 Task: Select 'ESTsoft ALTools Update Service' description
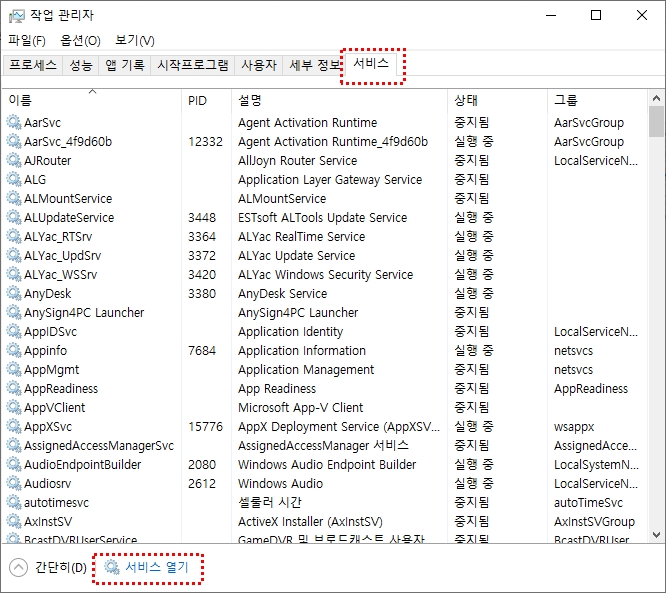(322, 217)
